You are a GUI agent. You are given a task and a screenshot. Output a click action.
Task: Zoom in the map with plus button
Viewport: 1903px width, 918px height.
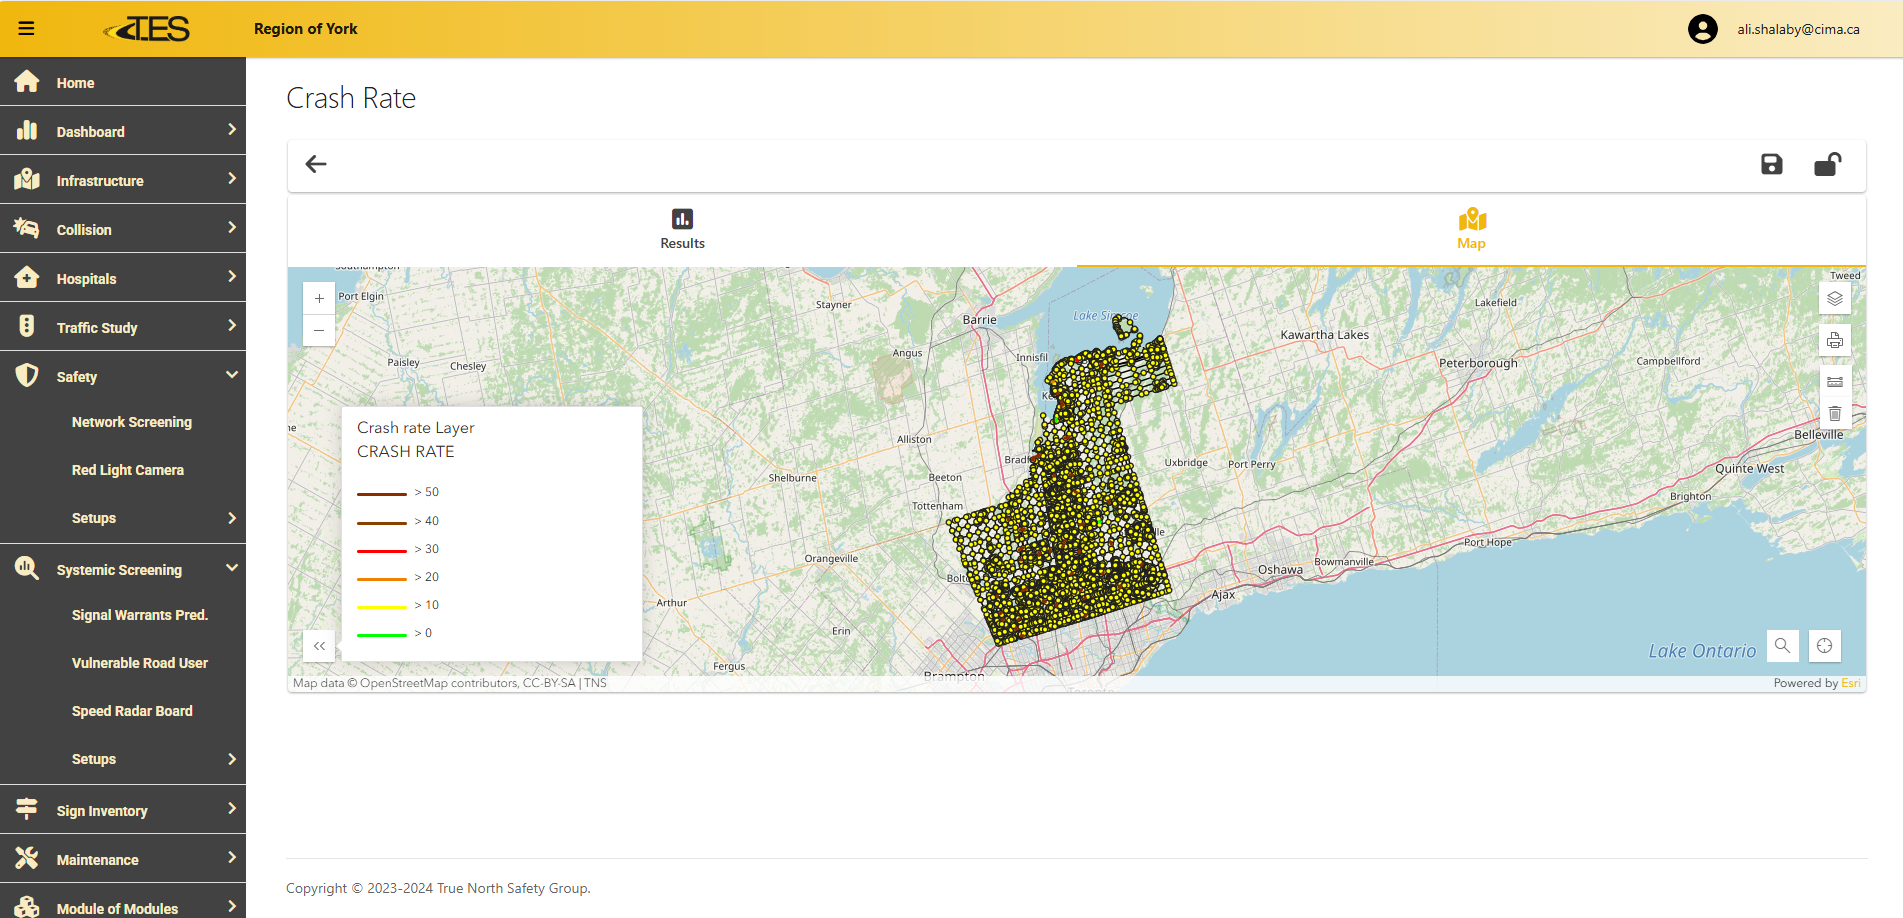319,298
